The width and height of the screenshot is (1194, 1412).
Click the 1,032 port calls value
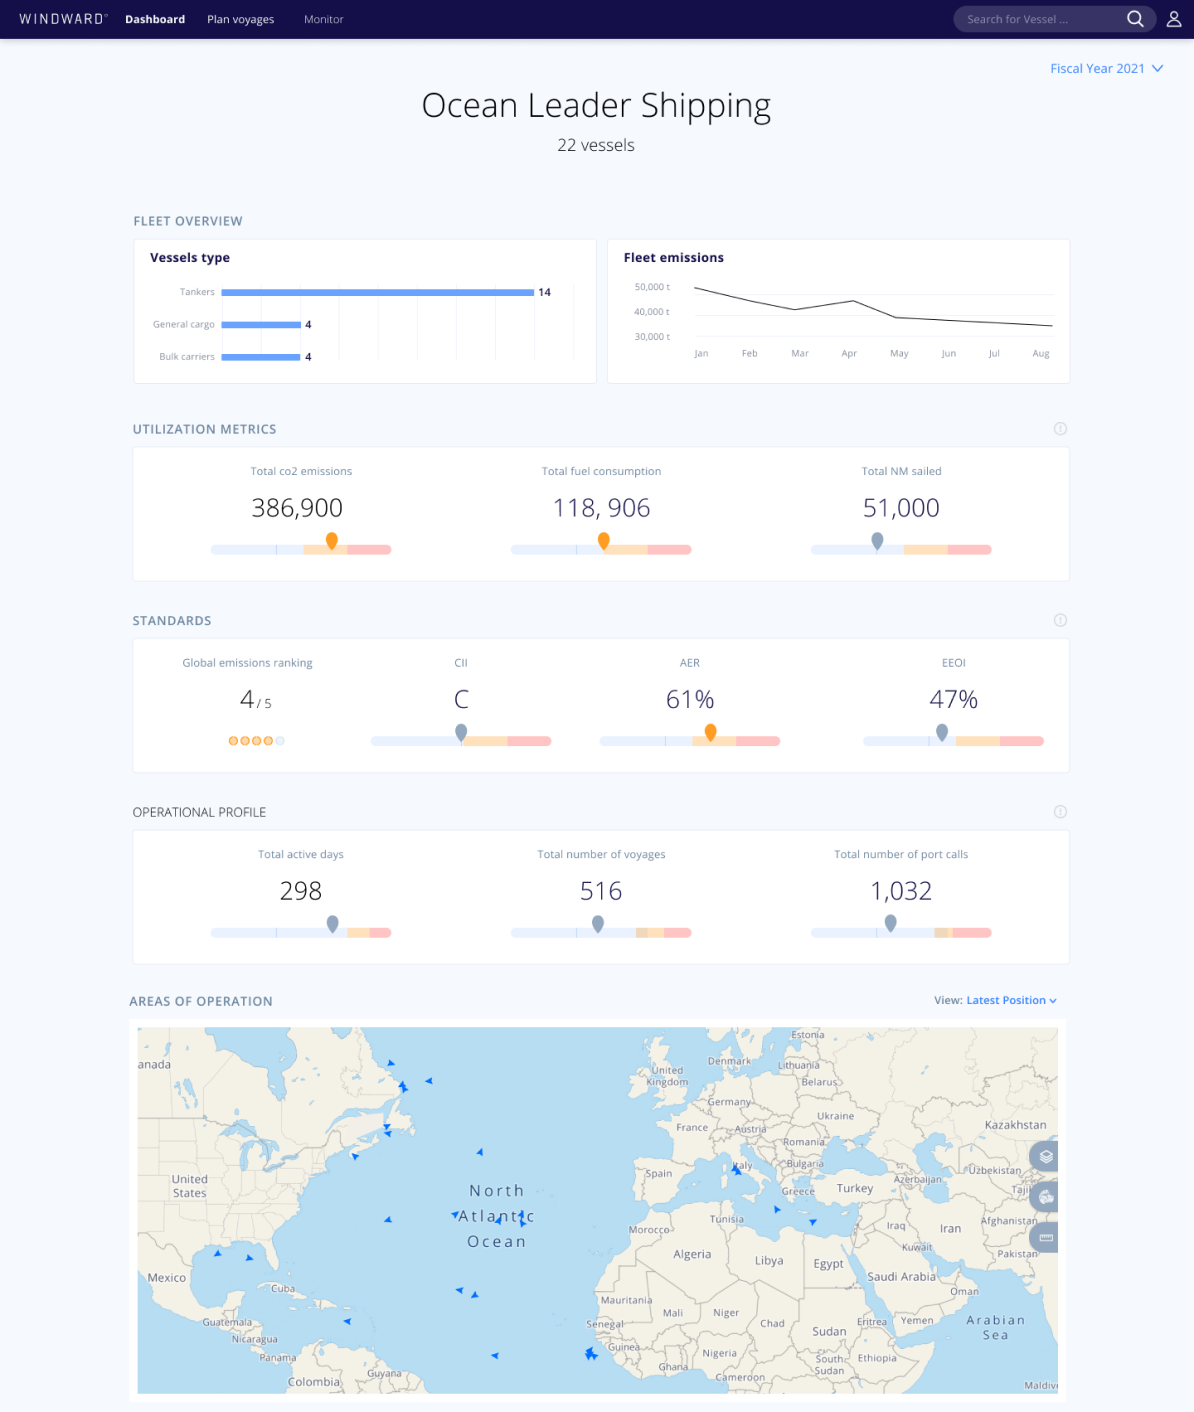(901, 891)
